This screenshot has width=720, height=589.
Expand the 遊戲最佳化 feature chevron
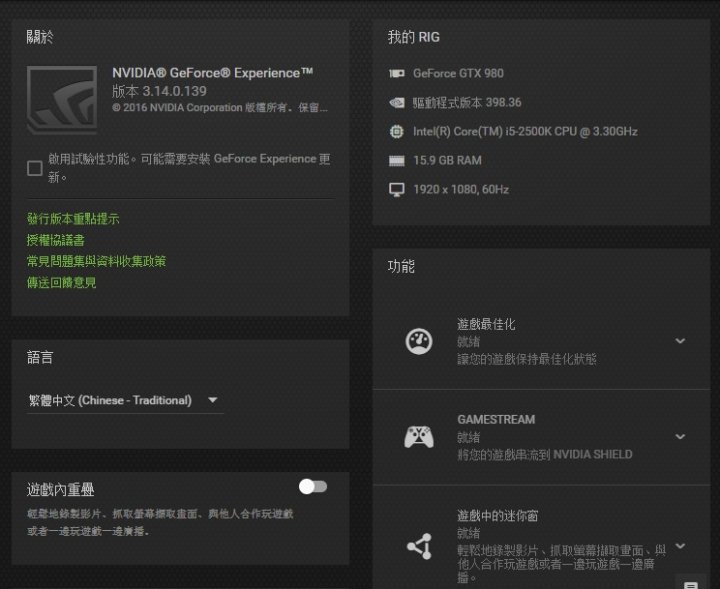point(681,341)
